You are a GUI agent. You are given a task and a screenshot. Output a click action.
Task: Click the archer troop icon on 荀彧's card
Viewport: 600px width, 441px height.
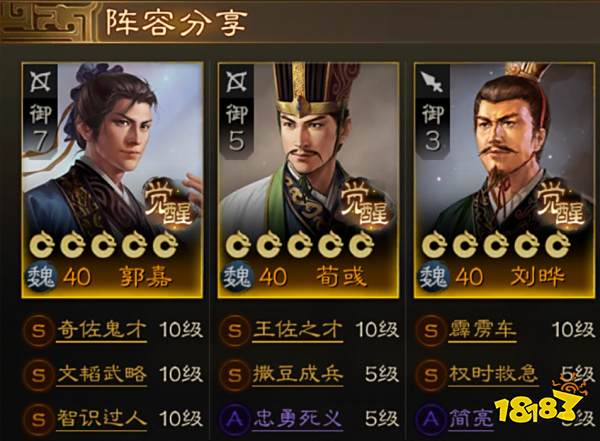pyautogui.click(x=236, y=82)
